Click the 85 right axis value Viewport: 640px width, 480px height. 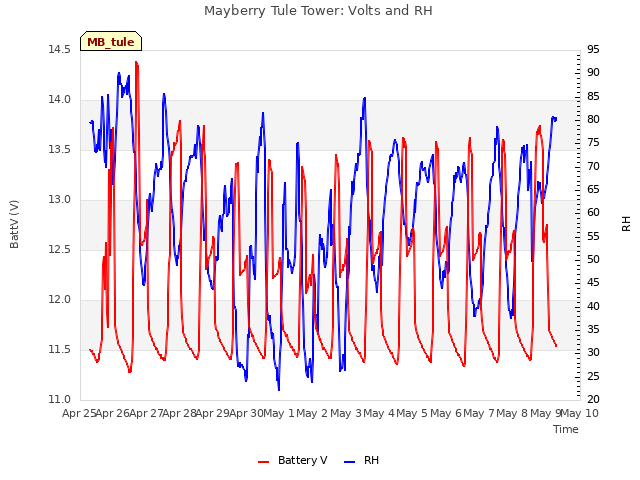tap(593, 96)
